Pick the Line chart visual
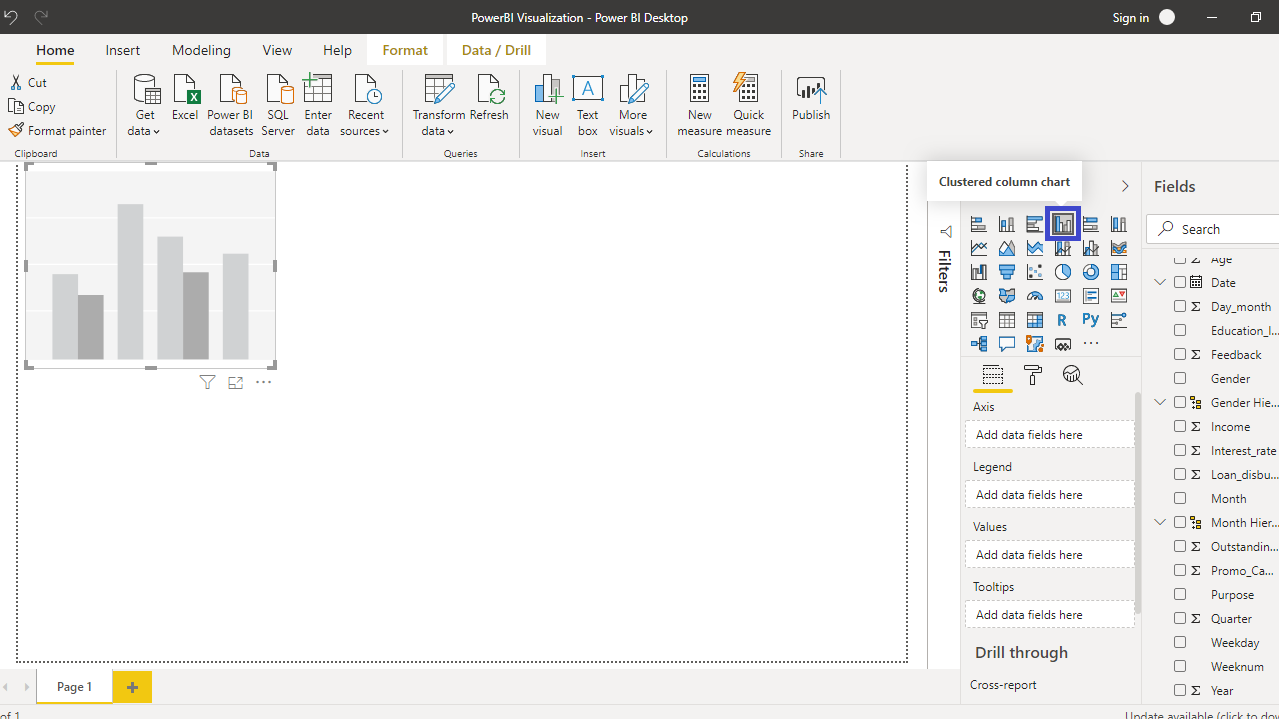The width and height of the screenshot is (1279, 719). [979, 248]
